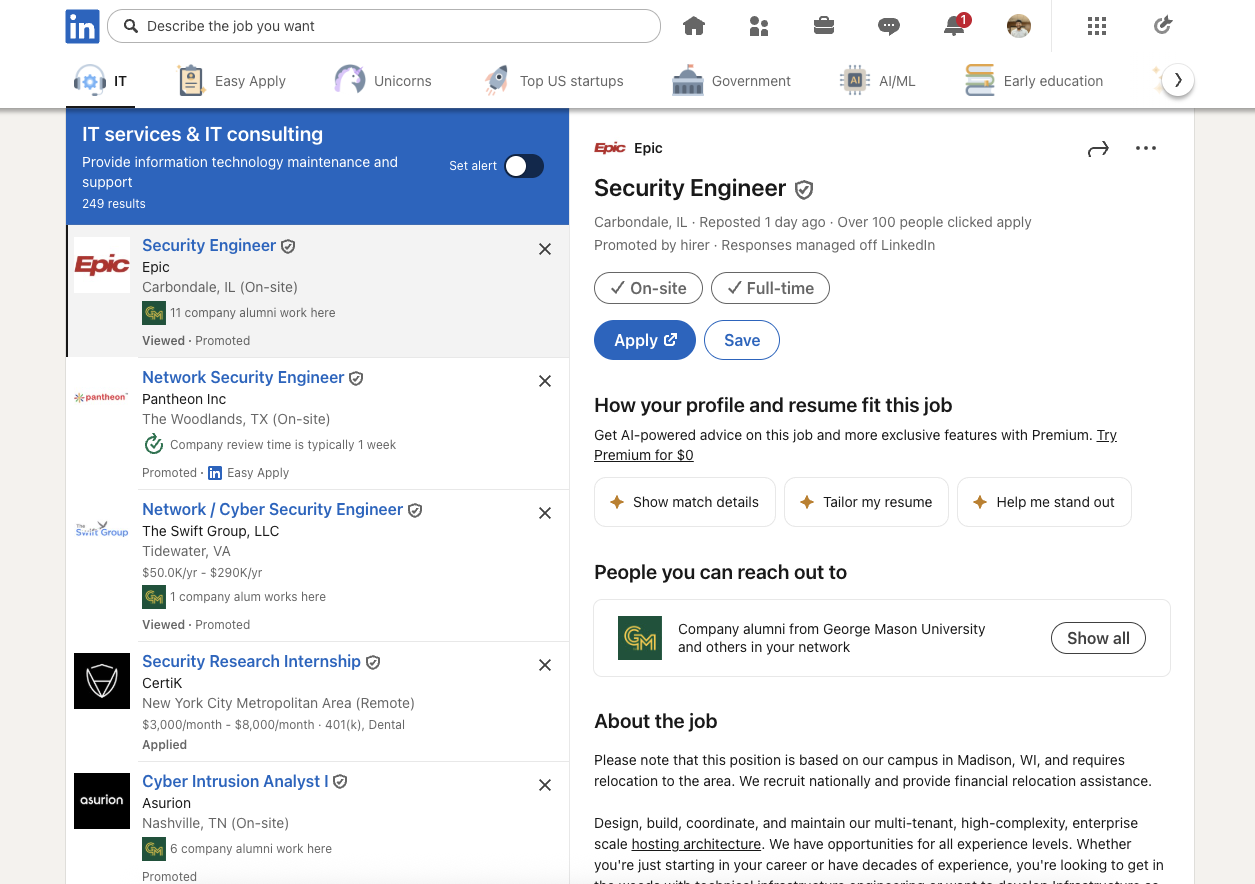1255x884 pixels.
Task: Click the job search input field
Action: 384,26
